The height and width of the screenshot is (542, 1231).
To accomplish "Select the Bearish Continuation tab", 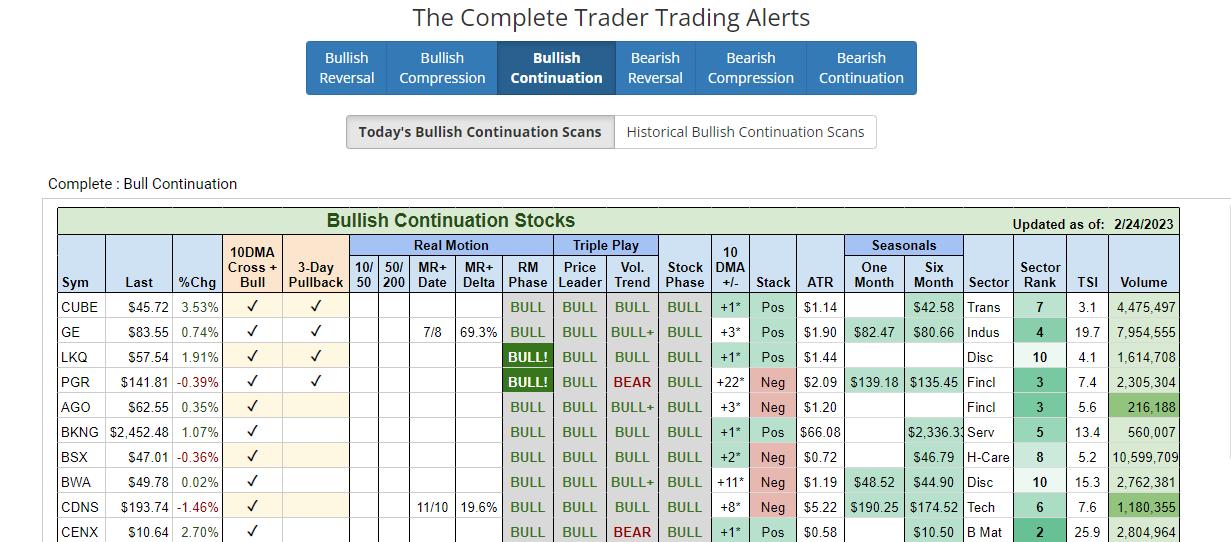I will click(x=861, y=68).
